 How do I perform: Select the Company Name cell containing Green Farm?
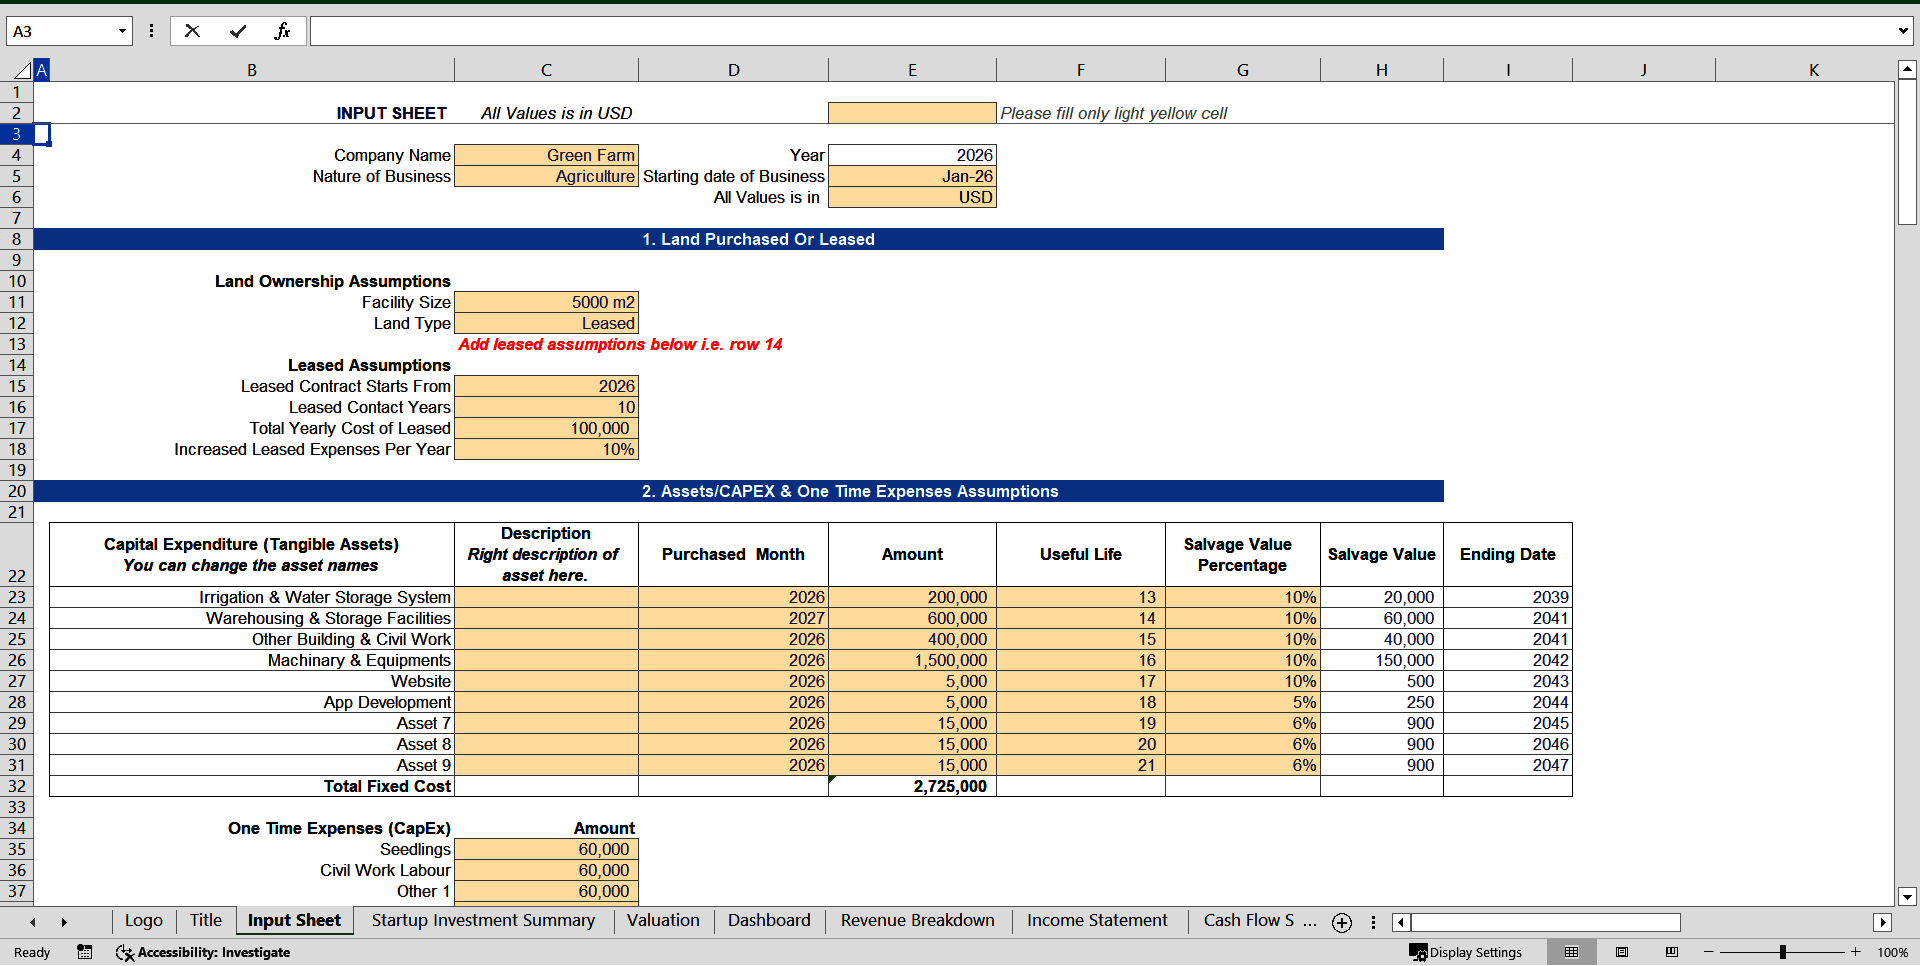[546, 155]
